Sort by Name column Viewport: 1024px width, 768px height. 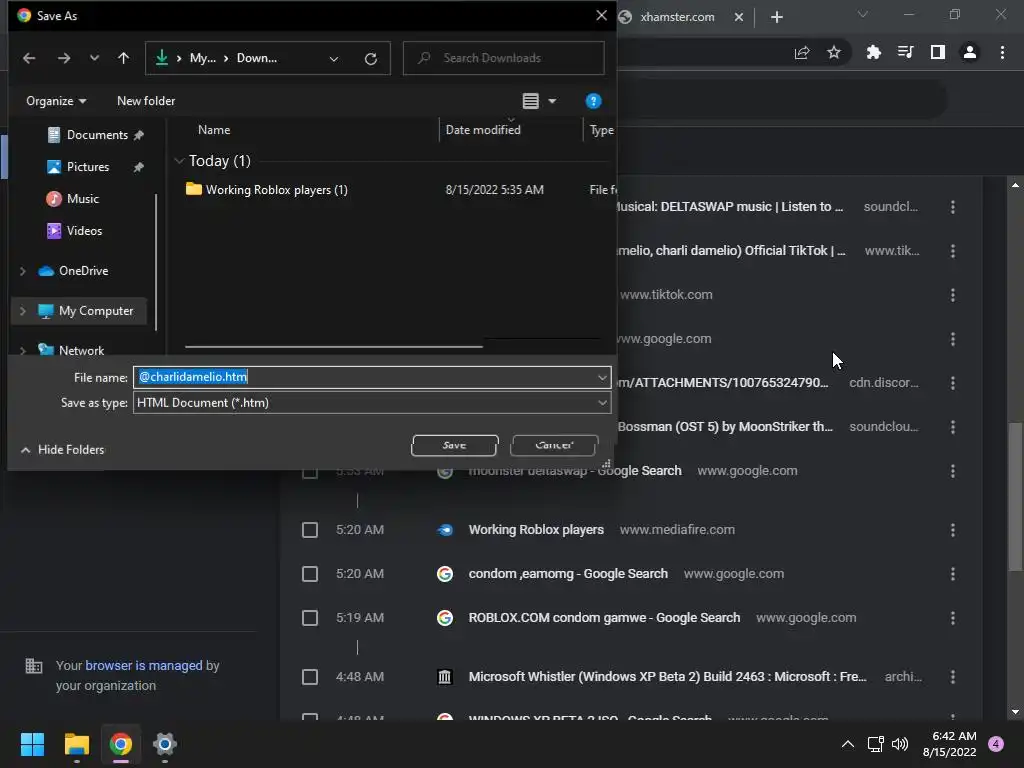point(214,130)
